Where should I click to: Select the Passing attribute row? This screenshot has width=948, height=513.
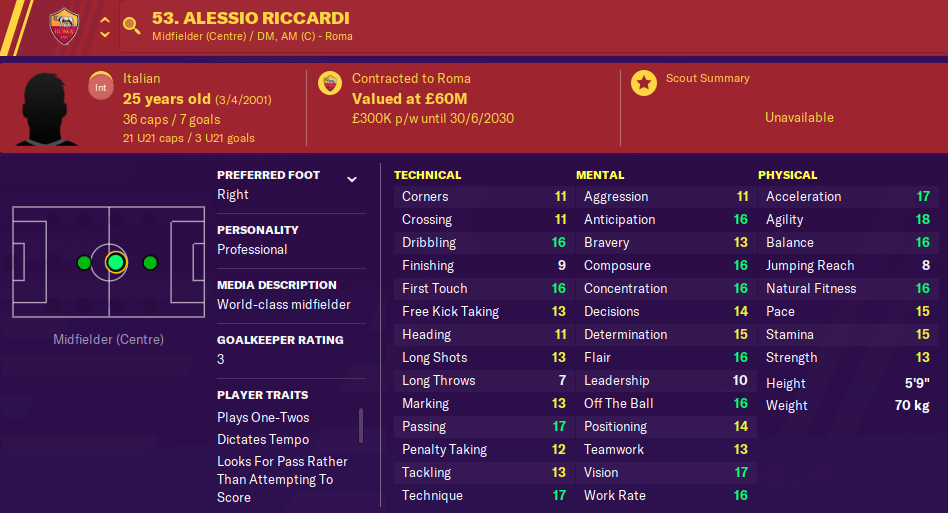pyautogui.click(x=484, y=427)
